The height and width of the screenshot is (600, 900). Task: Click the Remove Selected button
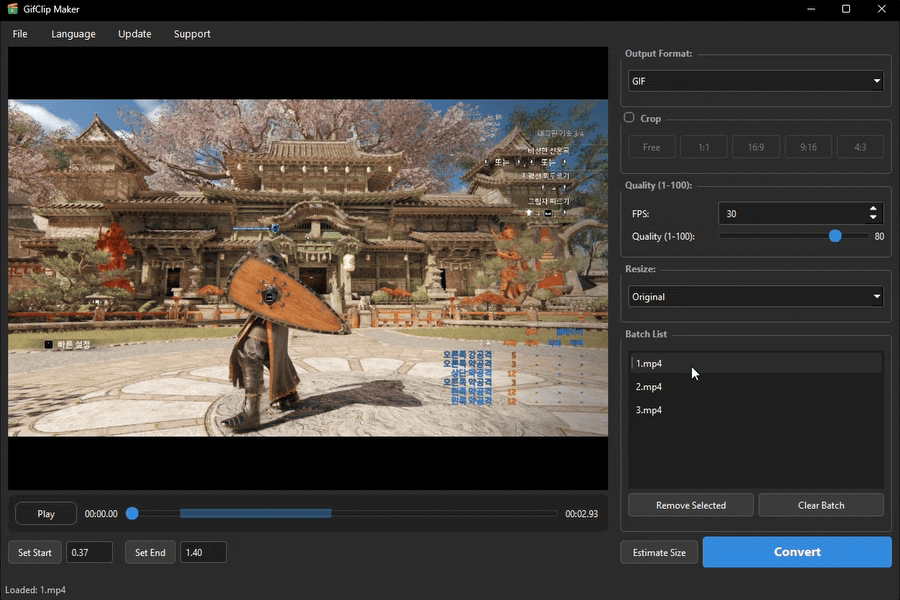(691, 505)
